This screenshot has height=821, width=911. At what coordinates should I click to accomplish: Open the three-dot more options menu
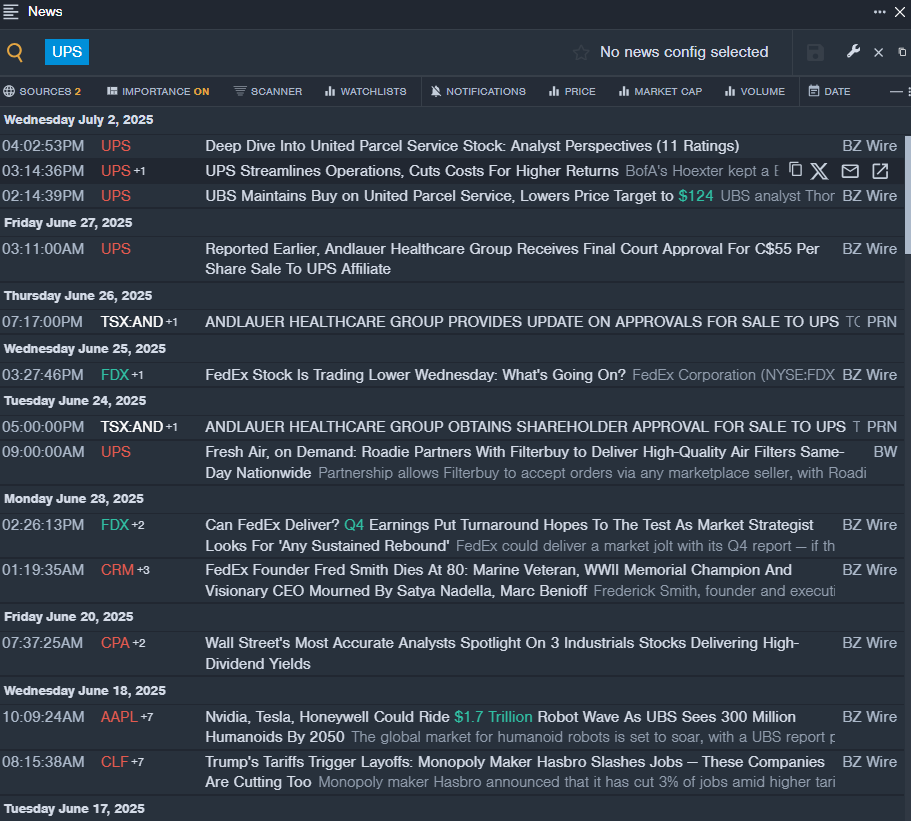(x=880, y=12)
